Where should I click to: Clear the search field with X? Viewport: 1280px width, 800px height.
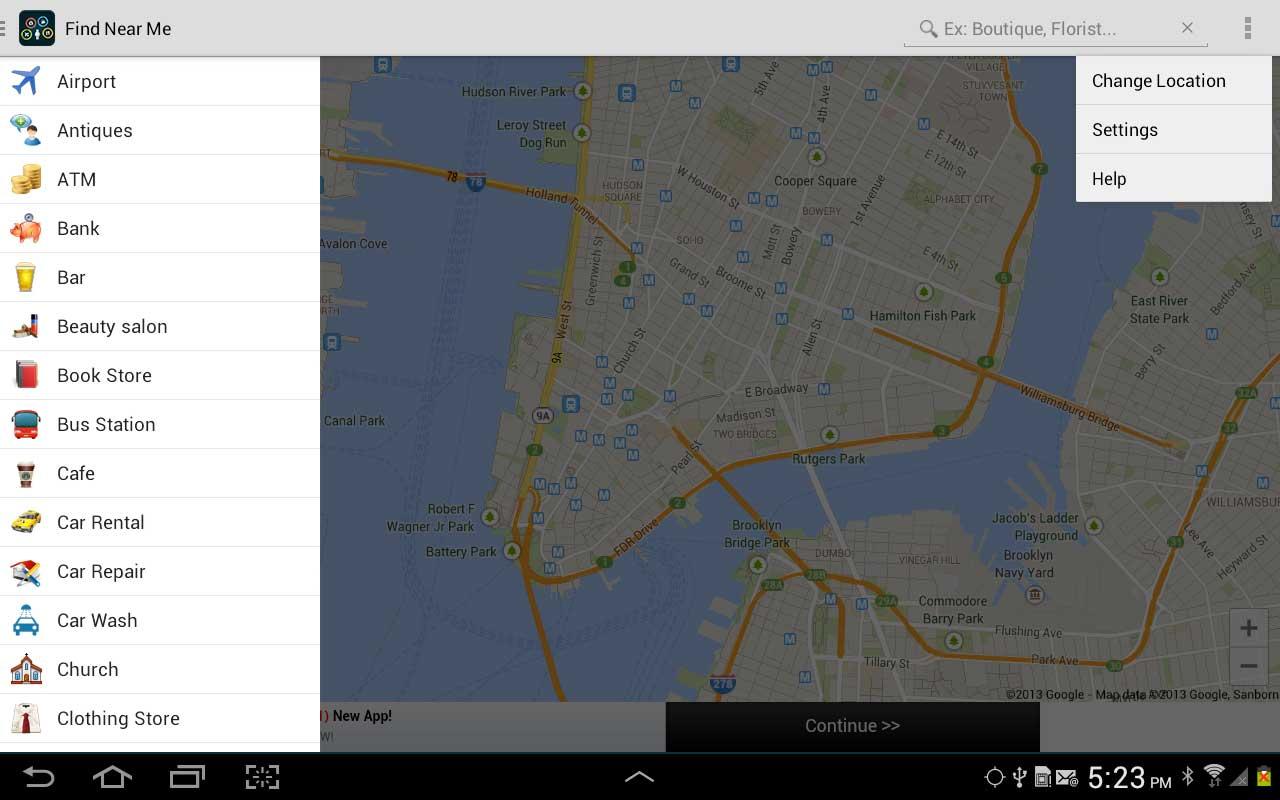[1187, 28]
